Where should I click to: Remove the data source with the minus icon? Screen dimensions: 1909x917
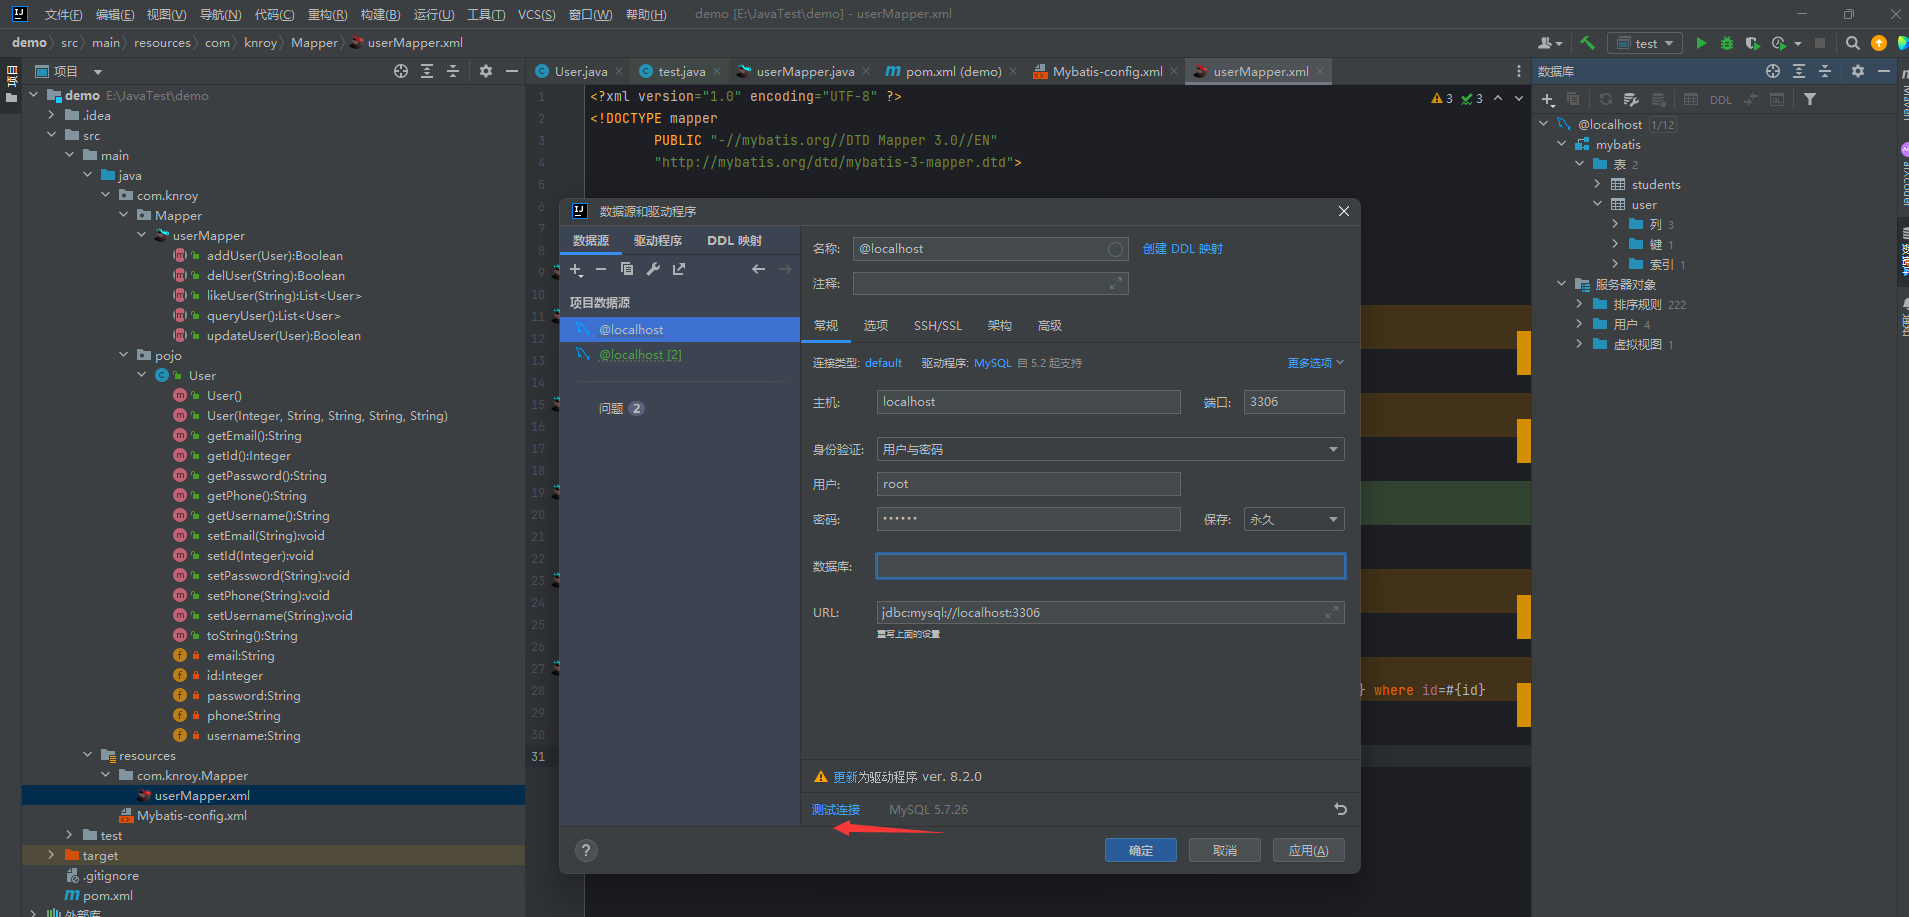[x=601, y=269]
